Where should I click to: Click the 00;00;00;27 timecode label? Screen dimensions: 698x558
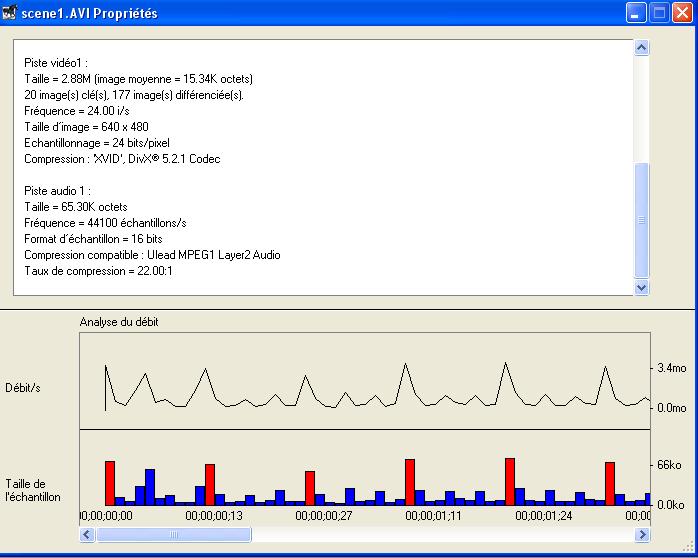coord(324,516)
